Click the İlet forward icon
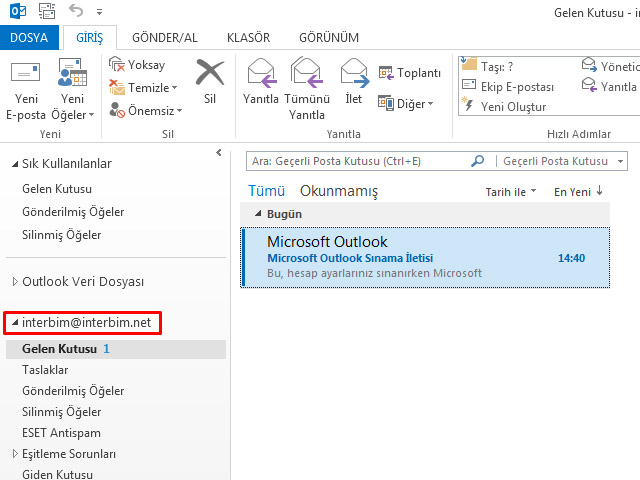The width and height of the screenshot is (640, 480). pos(354,74)
